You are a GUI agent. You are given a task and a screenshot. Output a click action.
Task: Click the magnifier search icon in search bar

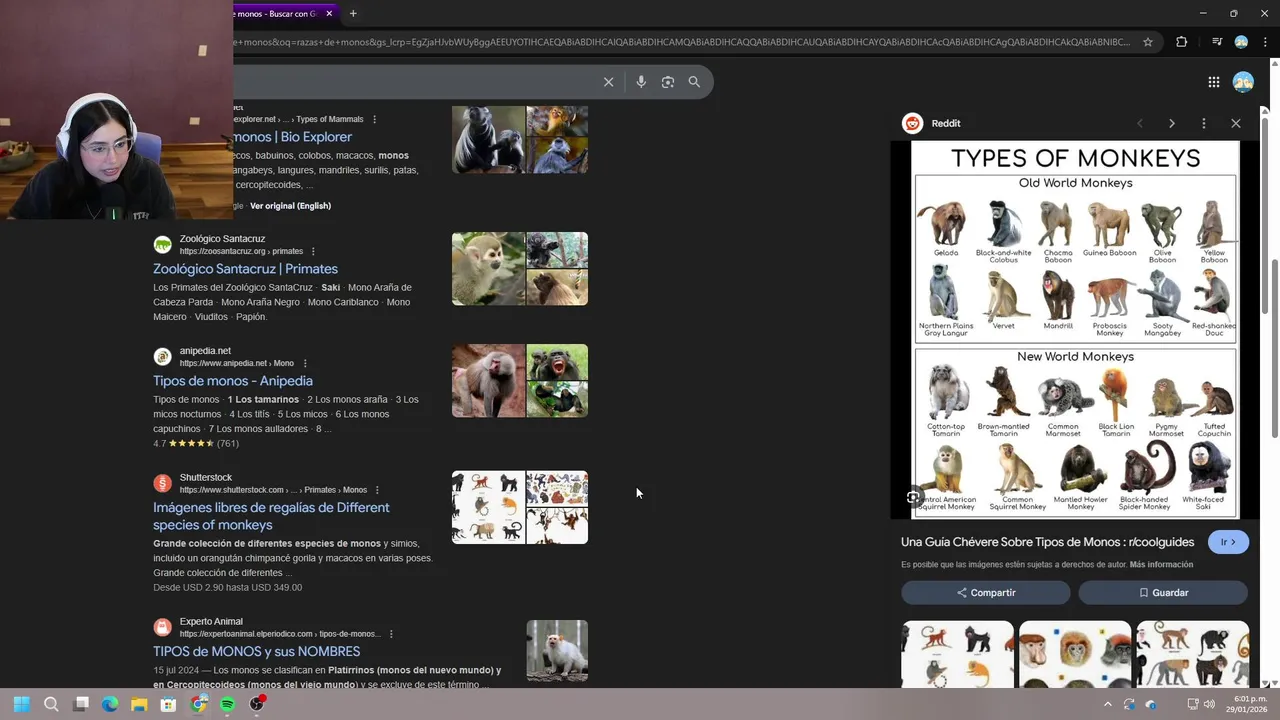pos(694,82)
